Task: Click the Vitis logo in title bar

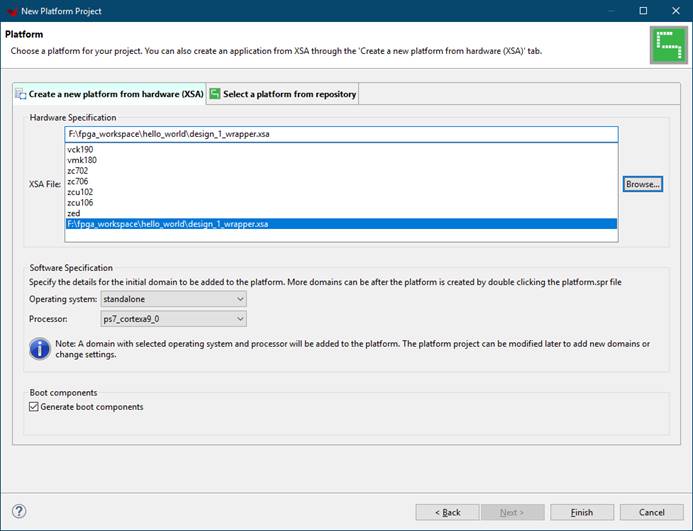Action: pos(10,10)
